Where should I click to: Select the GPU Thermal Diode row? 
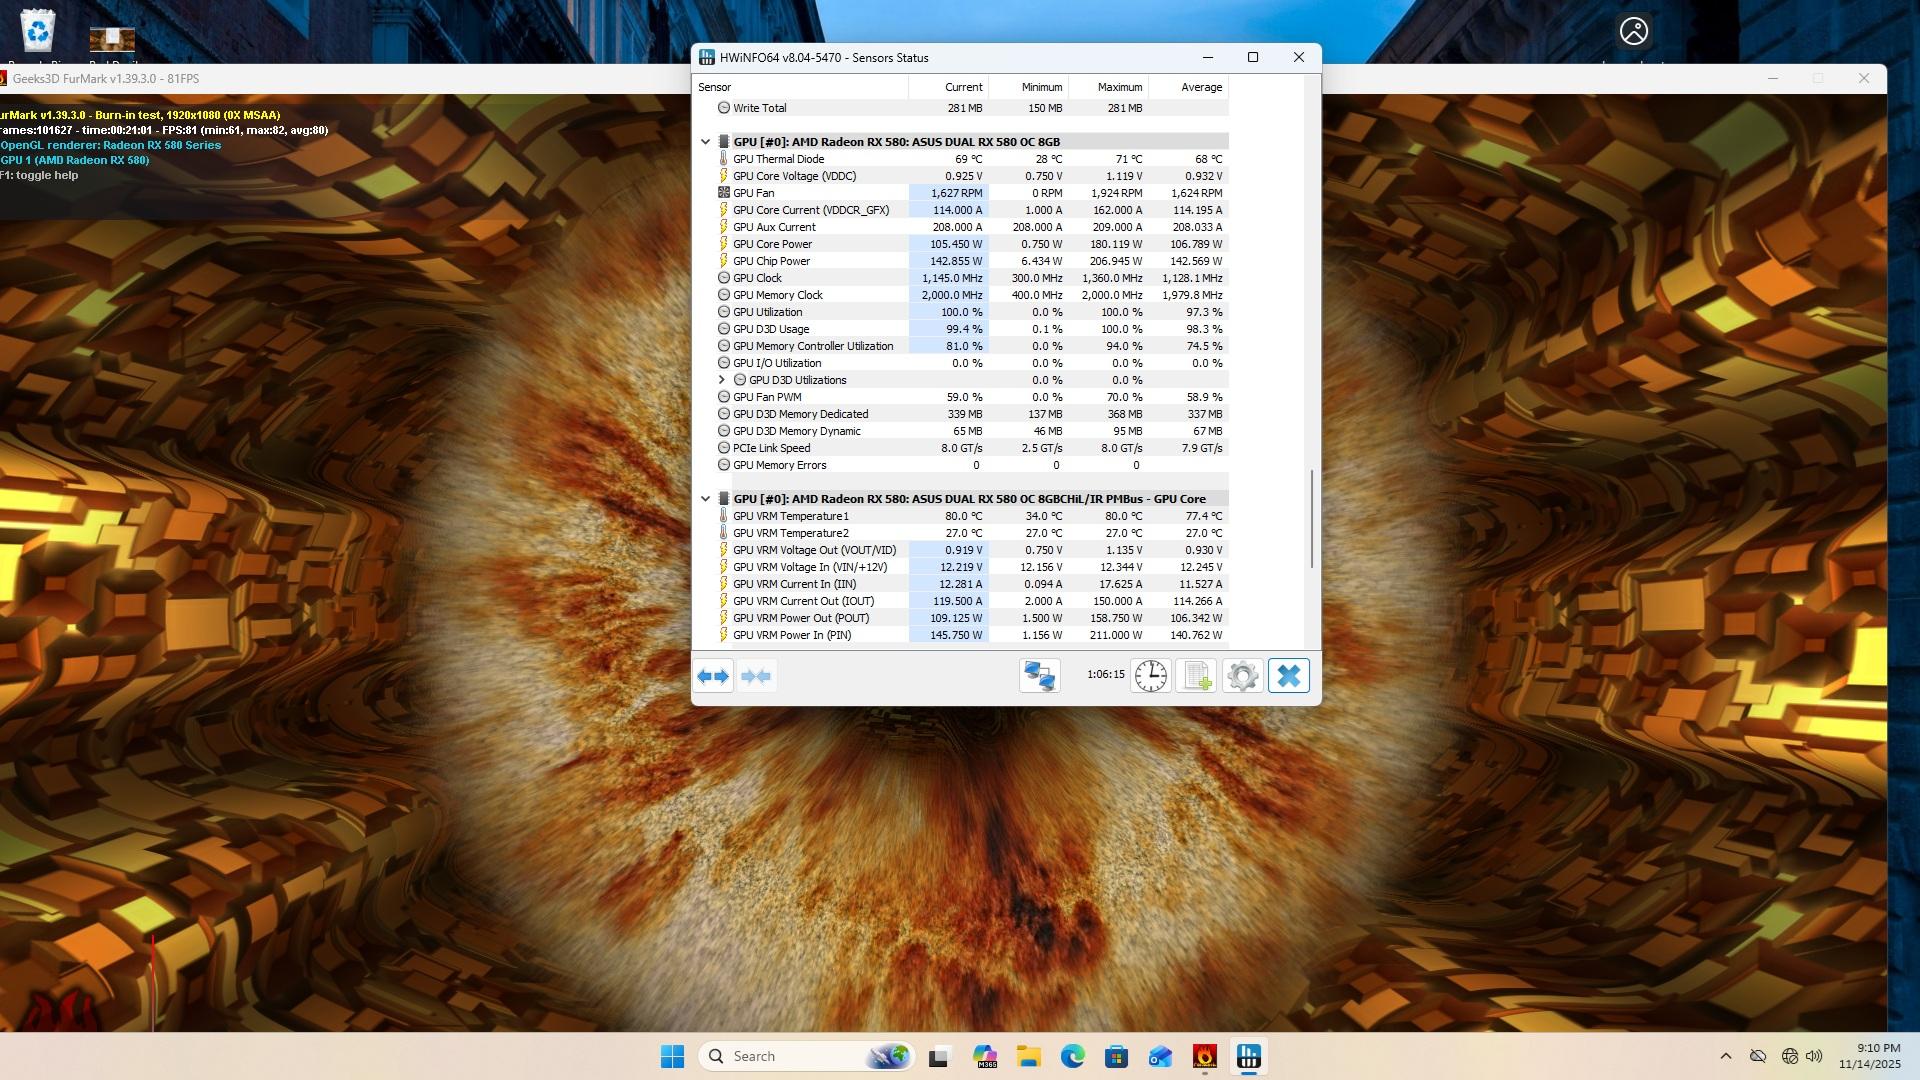(961, 159)
